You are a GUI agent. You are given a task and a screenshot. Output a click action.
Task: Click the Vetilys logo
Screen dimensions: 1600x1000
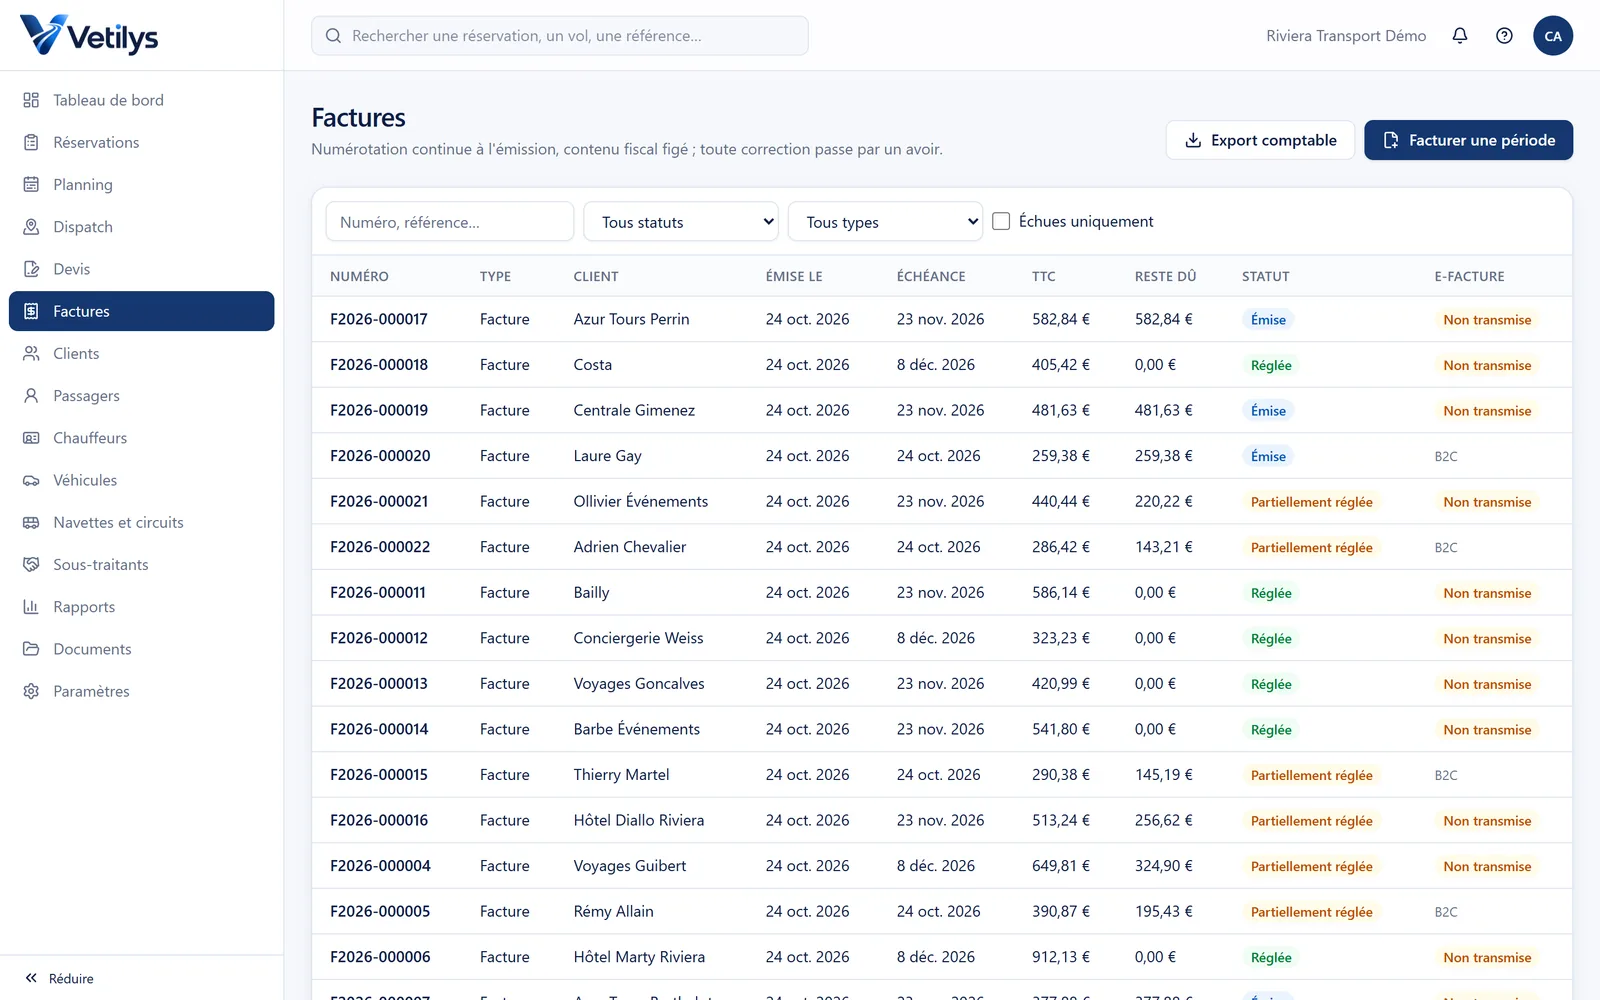pyautogui.click(x=89, y=36)
